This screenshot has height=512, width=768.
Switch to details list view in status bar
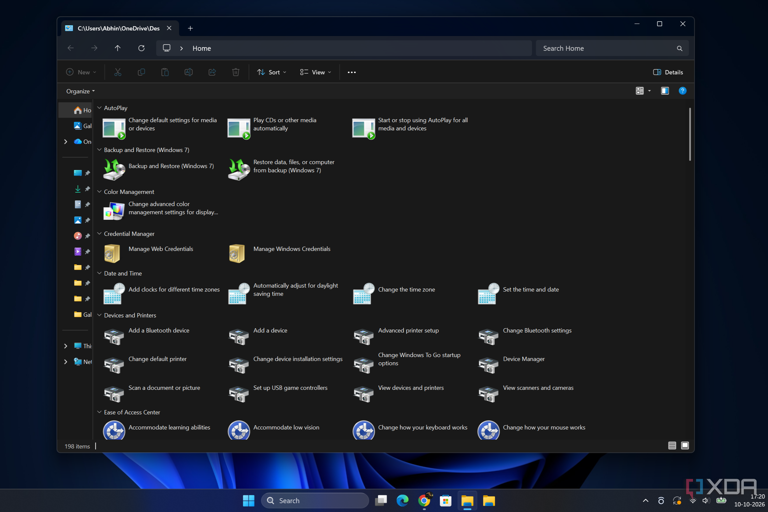point(672,445)
